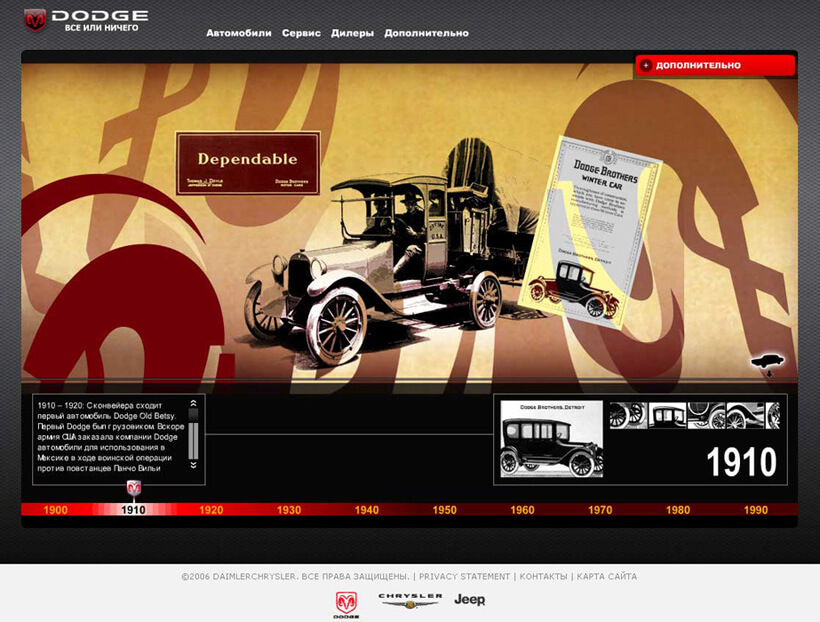Expand the red Дополнительно panel
Screen dimensions: 820x622
coord(715,66)
